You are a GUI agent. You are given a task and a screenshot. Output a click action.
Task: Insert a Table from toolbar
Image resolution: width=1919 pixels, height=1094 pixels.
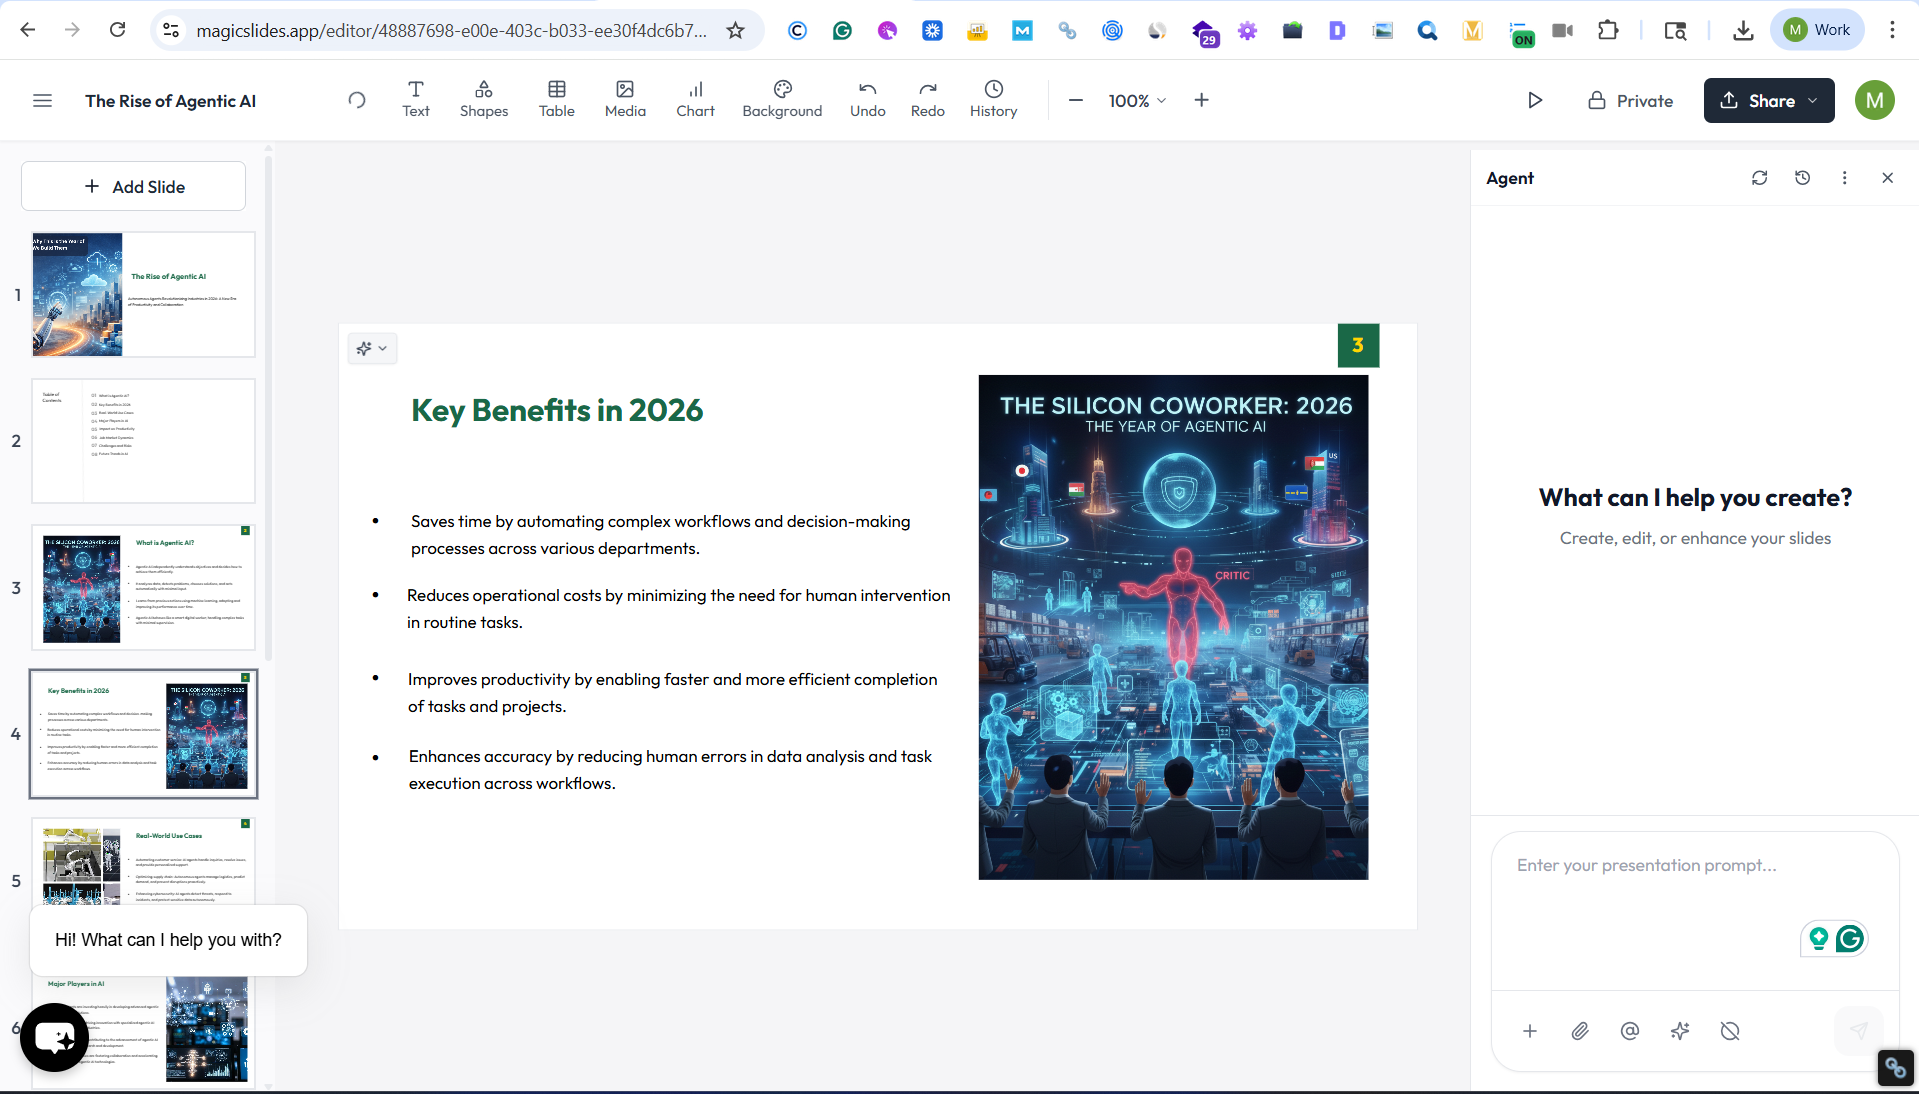pos(556,100)
